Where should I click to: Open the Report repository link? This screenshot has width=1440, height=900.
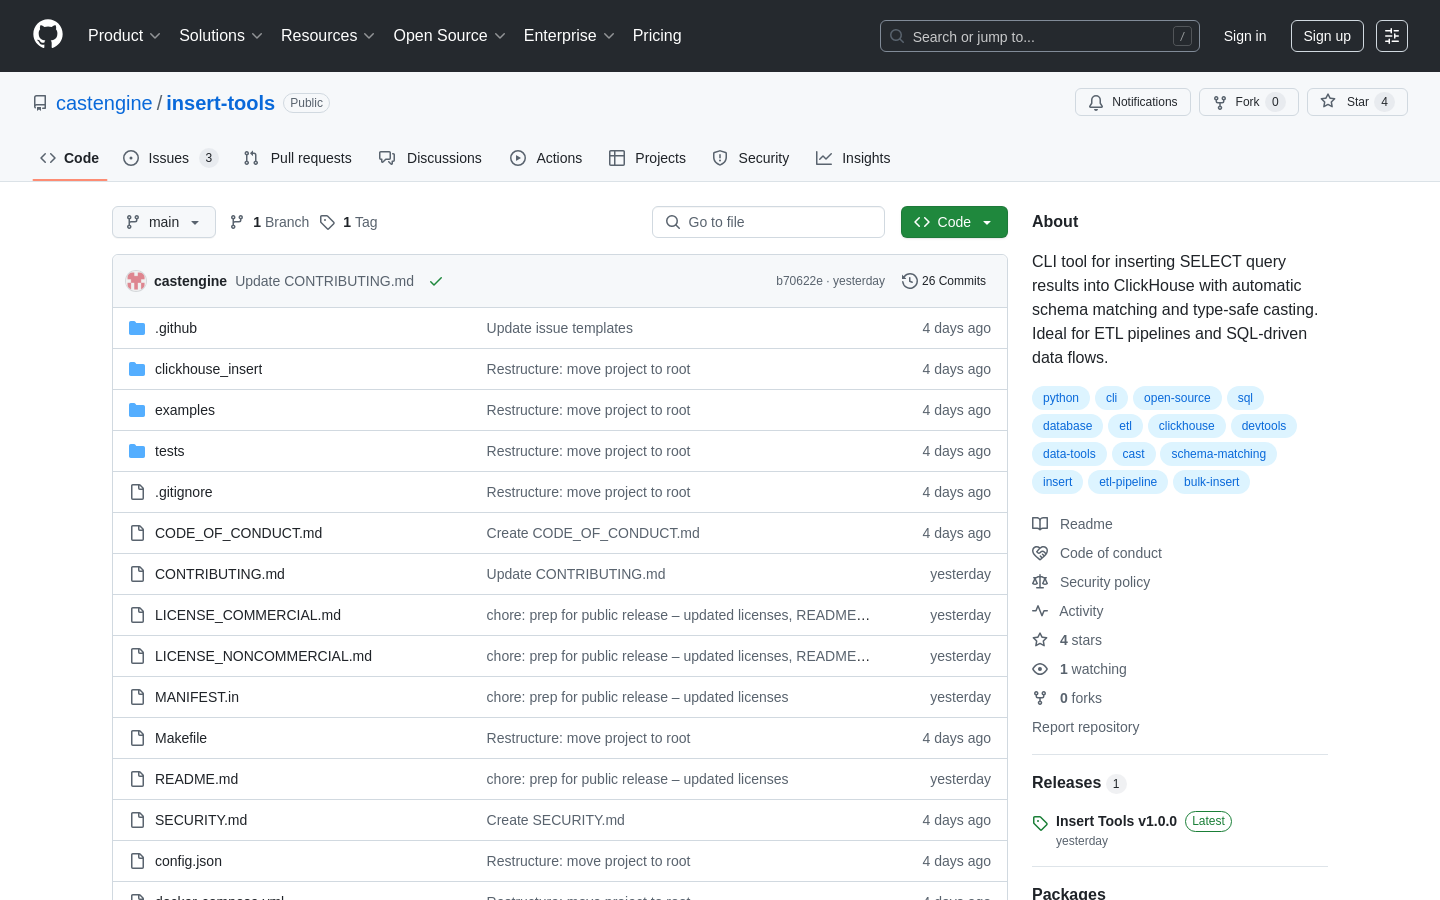1085,727
